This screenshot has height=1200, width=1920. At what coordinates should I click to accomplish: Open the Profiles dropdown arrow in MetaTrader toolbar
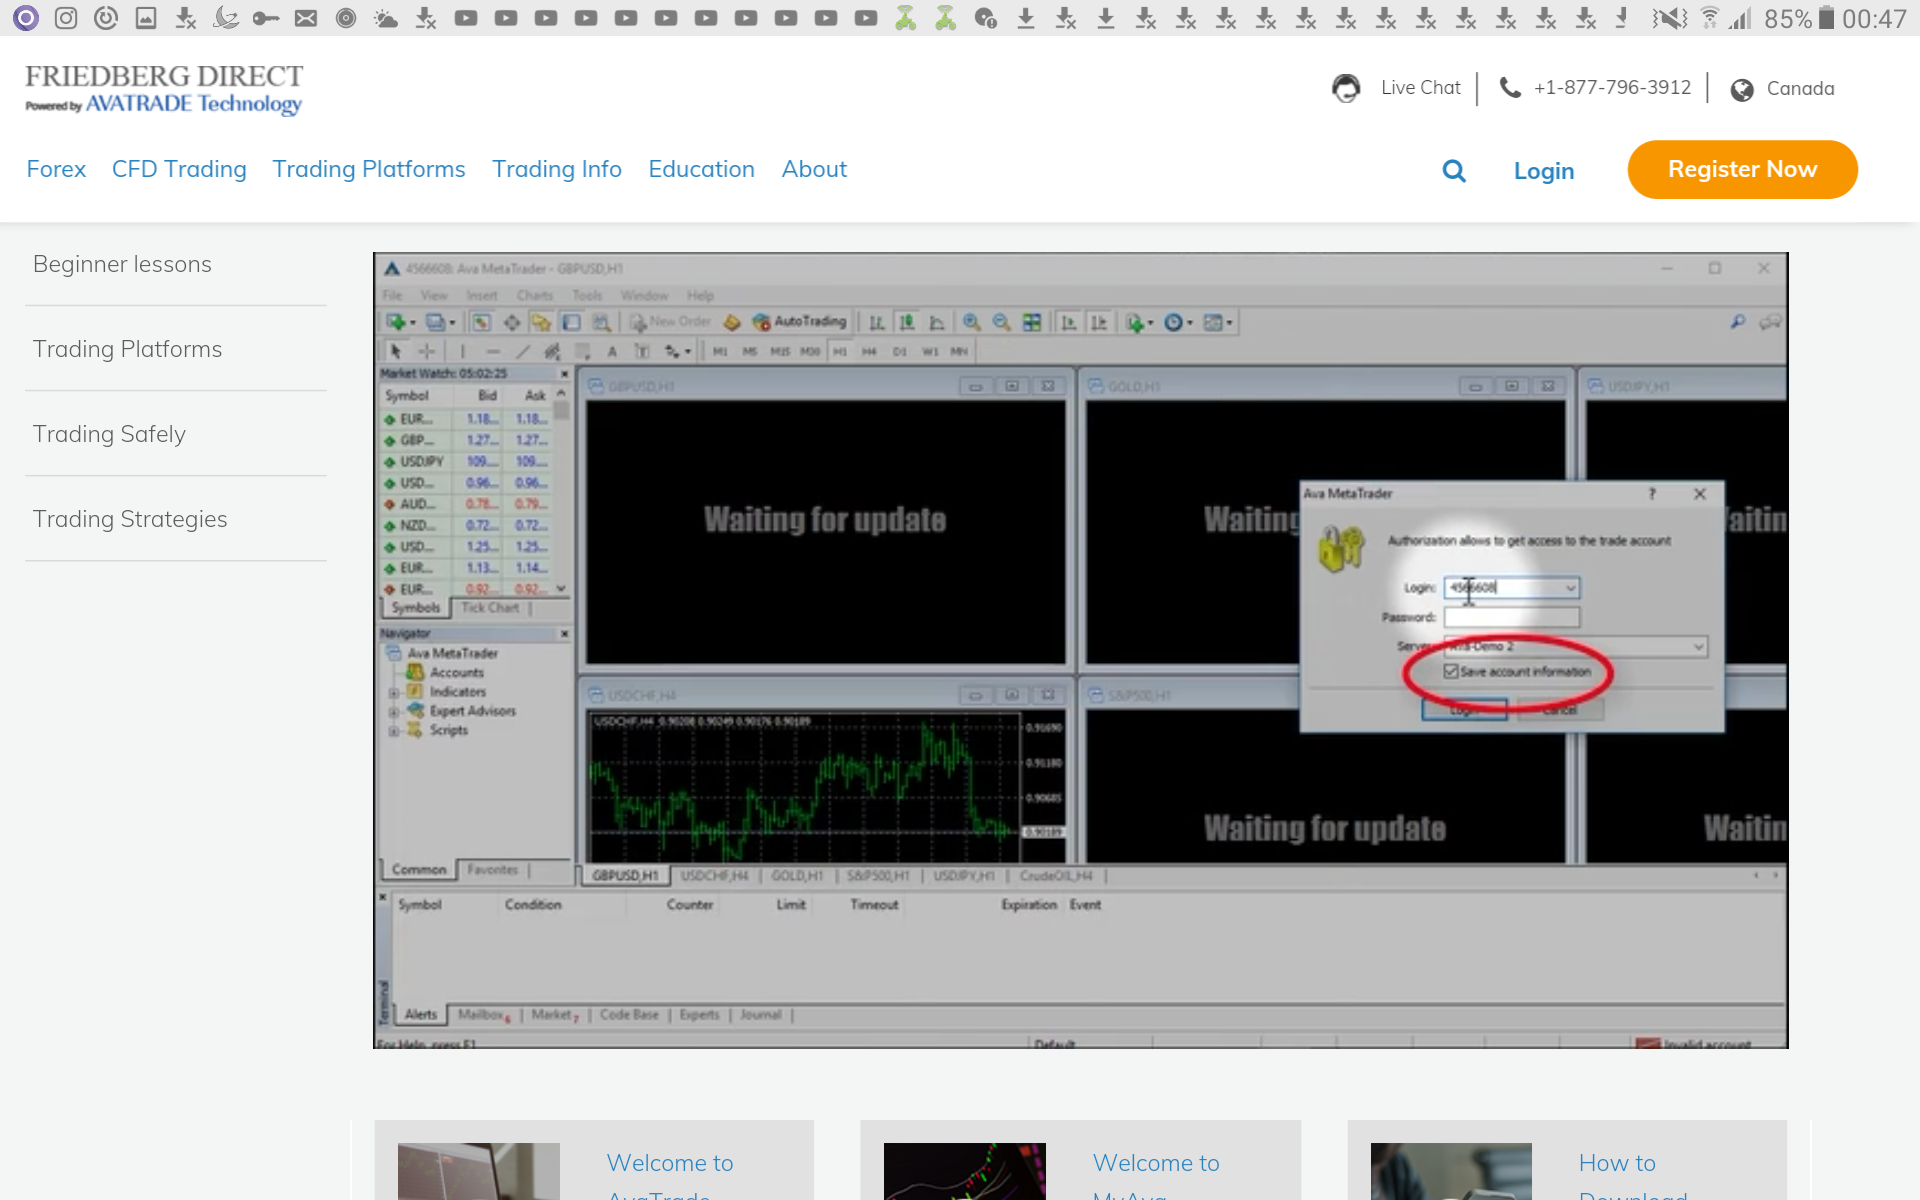click(x=452, y=323)
